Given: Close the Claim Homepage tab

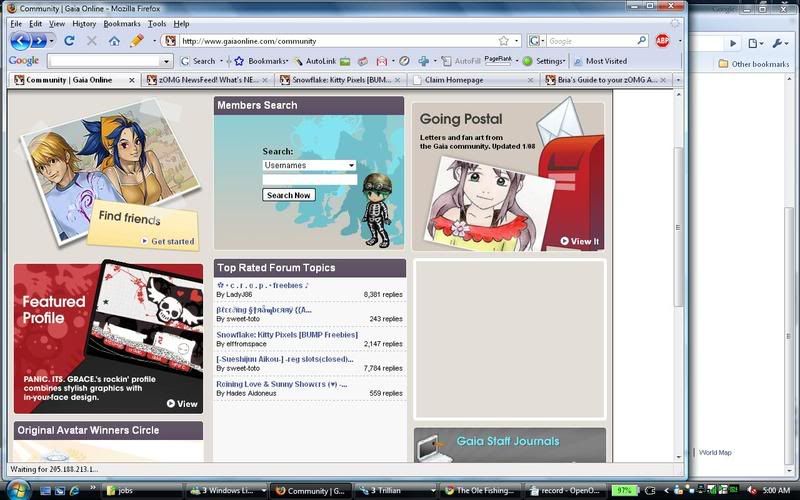Looking at the screenshot, I should pyautogui.click(x=530, y=80).
